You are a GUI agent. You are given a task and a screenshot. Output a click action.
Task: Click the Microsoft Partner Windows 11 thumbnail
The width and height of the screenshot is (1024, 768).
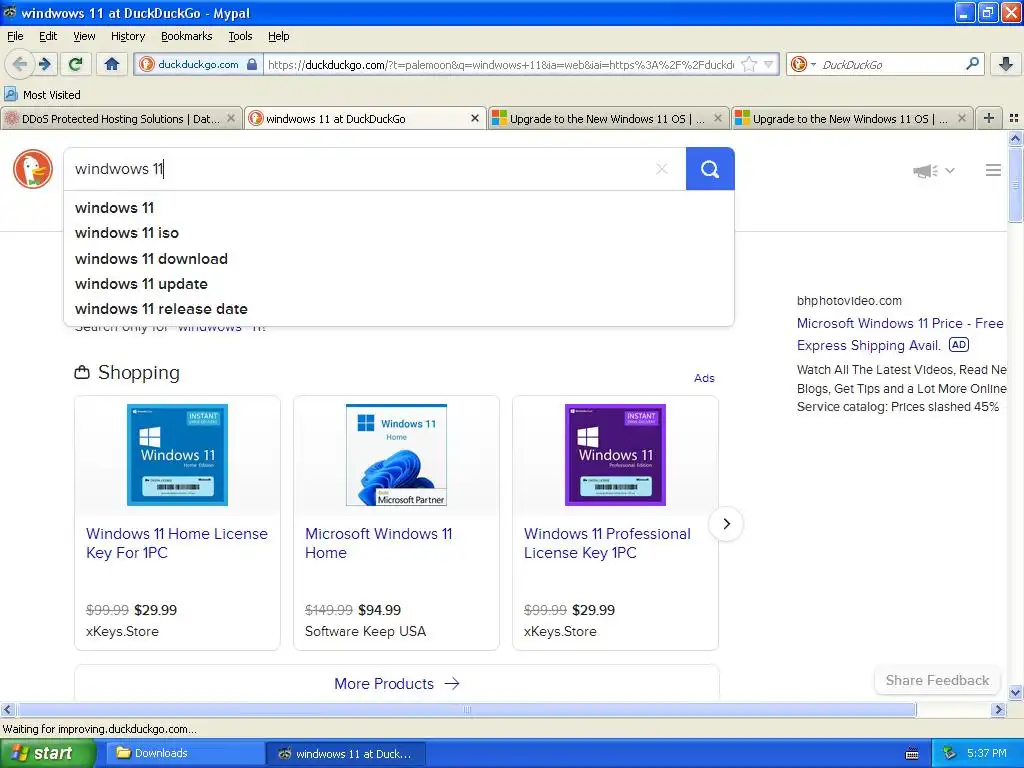[396, 455]
